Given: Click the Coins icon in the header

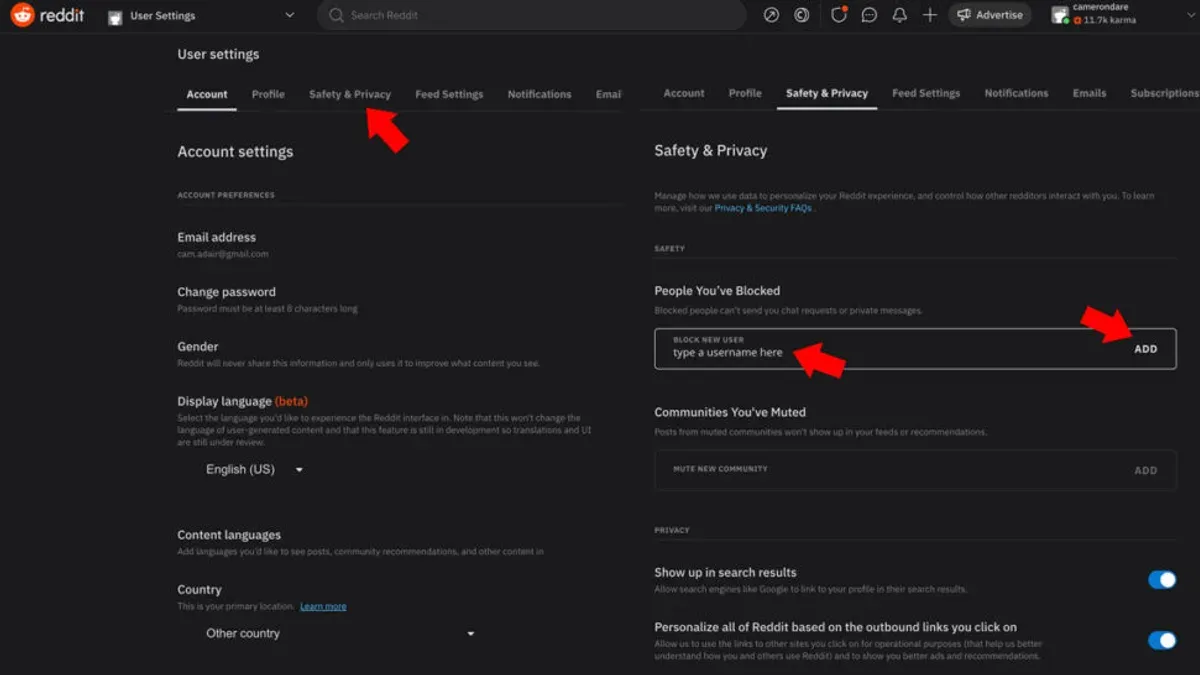Looking at the screenshot, I should point(801,15).
